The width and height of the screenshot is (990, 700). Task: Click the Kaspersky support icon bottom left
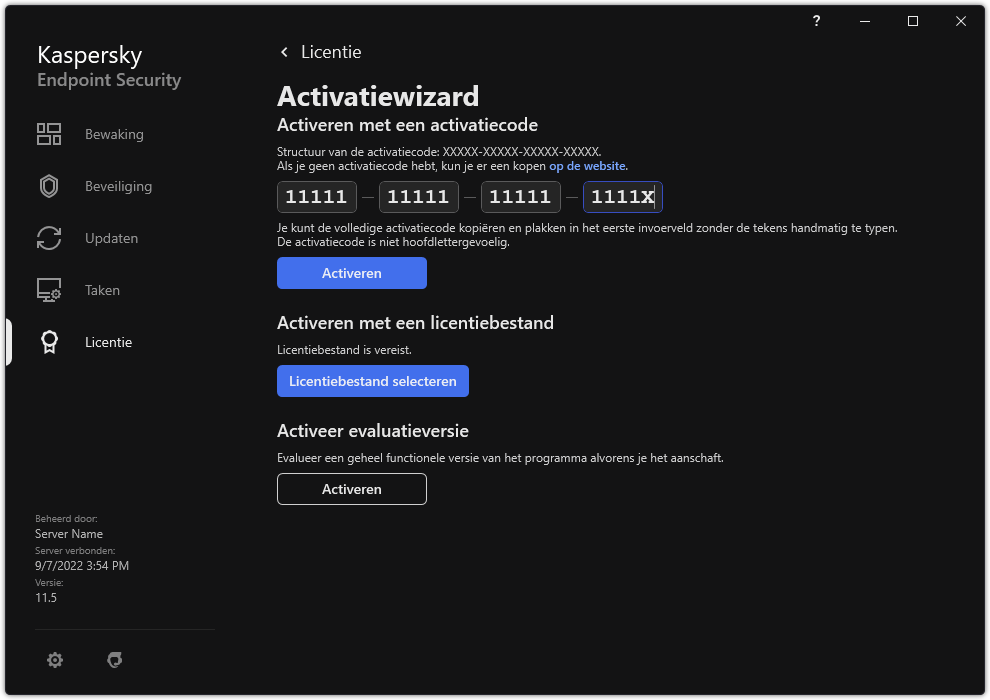(x=115, y=660)
